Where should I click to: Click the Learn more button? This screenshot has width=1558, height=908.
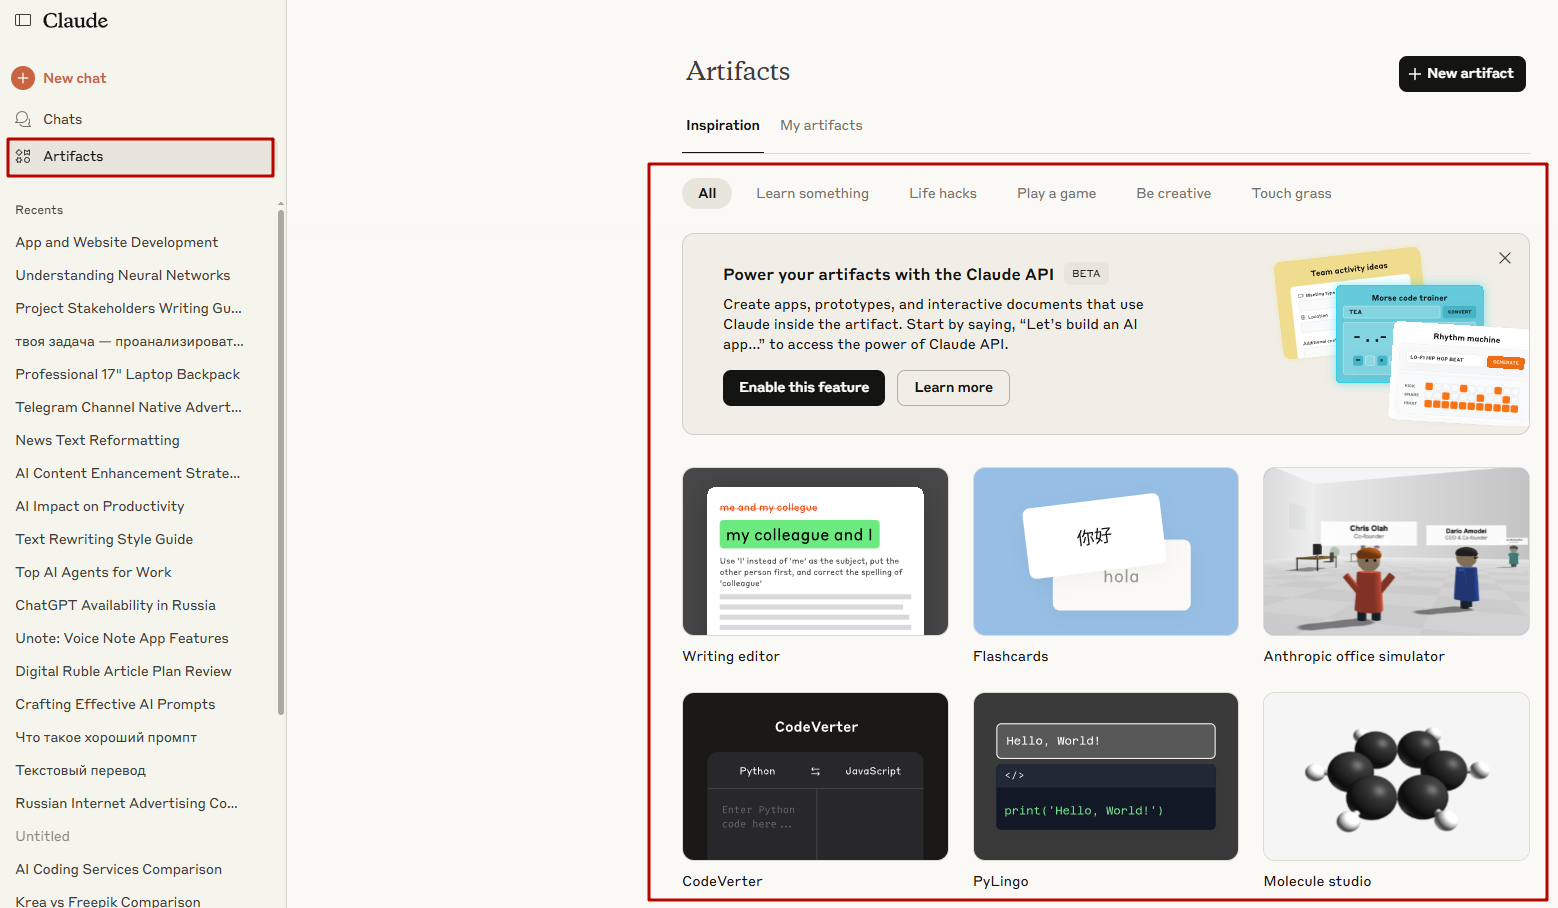pyautogui.click(x=953, y=388)
